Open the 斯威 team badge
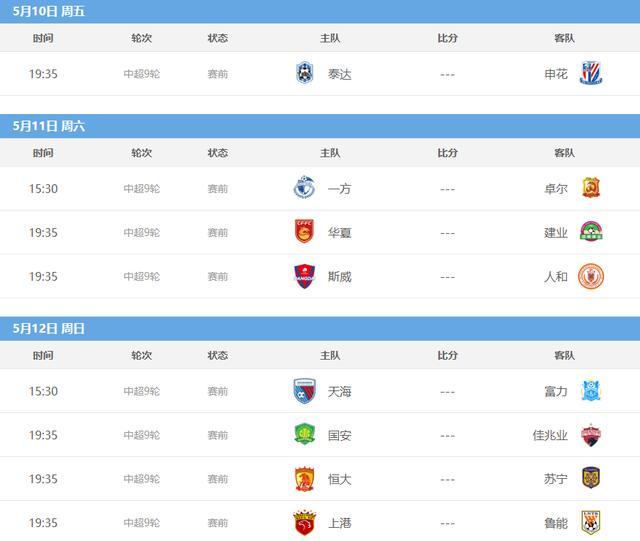Screen dimensions: 640x541 304,276
